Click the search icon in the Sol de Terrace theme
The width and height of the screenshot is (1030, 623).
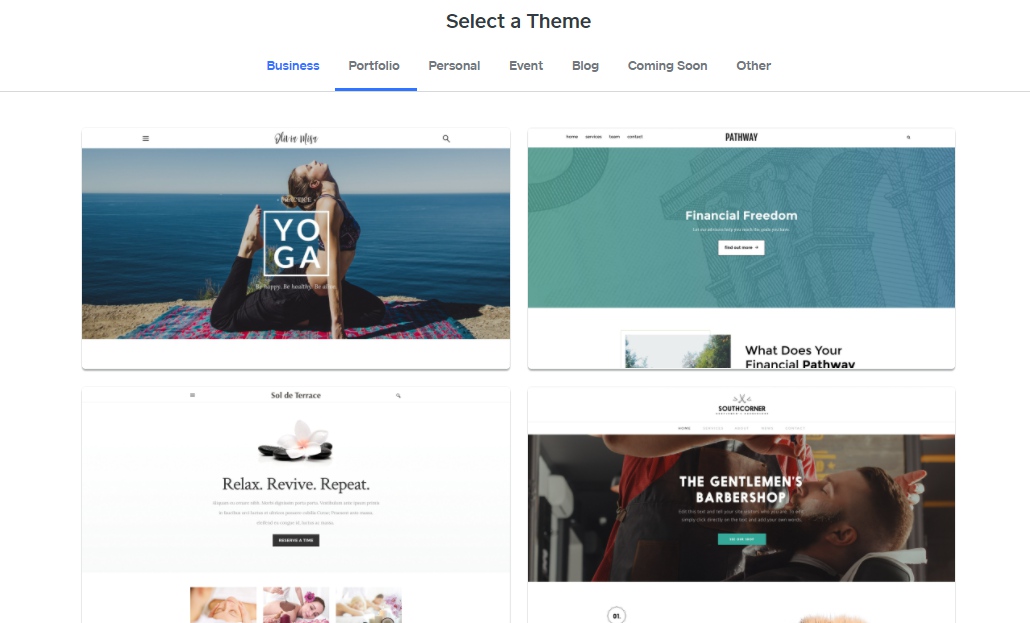point(398,396)
